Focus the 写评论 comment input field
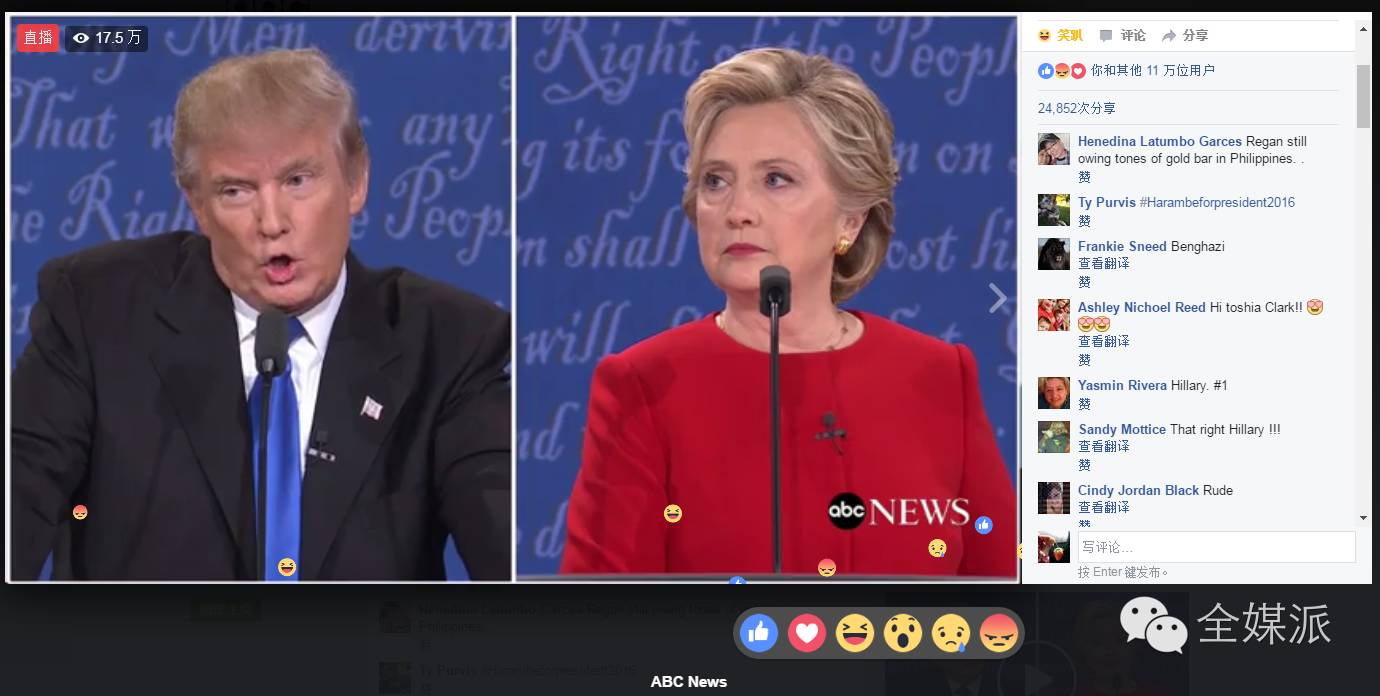The height and width of the screenshot is (696, 1380). pyautogui.click(x=1216, y=547)
